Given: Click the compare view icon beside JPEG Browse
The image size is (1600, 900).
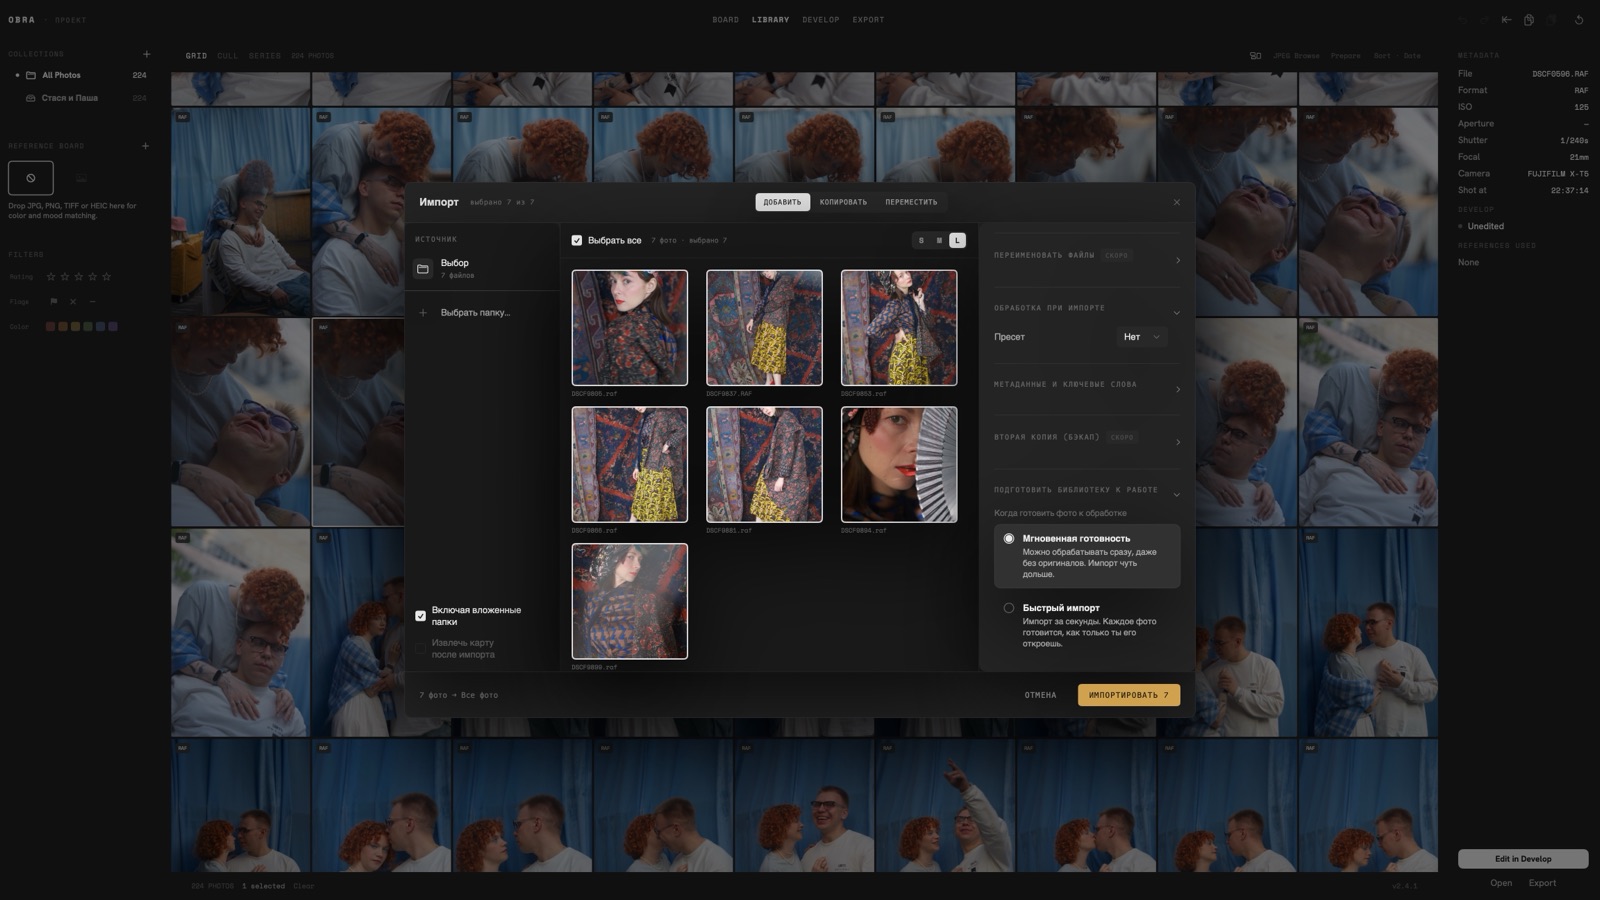Looking at the screenshot, I should click(1256, 56).
